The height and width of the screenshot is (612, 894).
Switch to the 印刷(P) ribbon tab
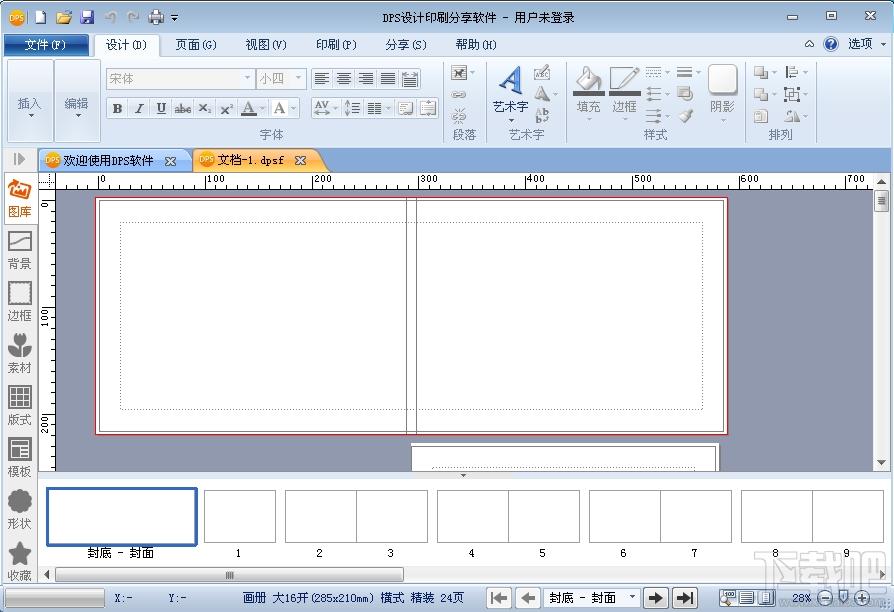336,44
